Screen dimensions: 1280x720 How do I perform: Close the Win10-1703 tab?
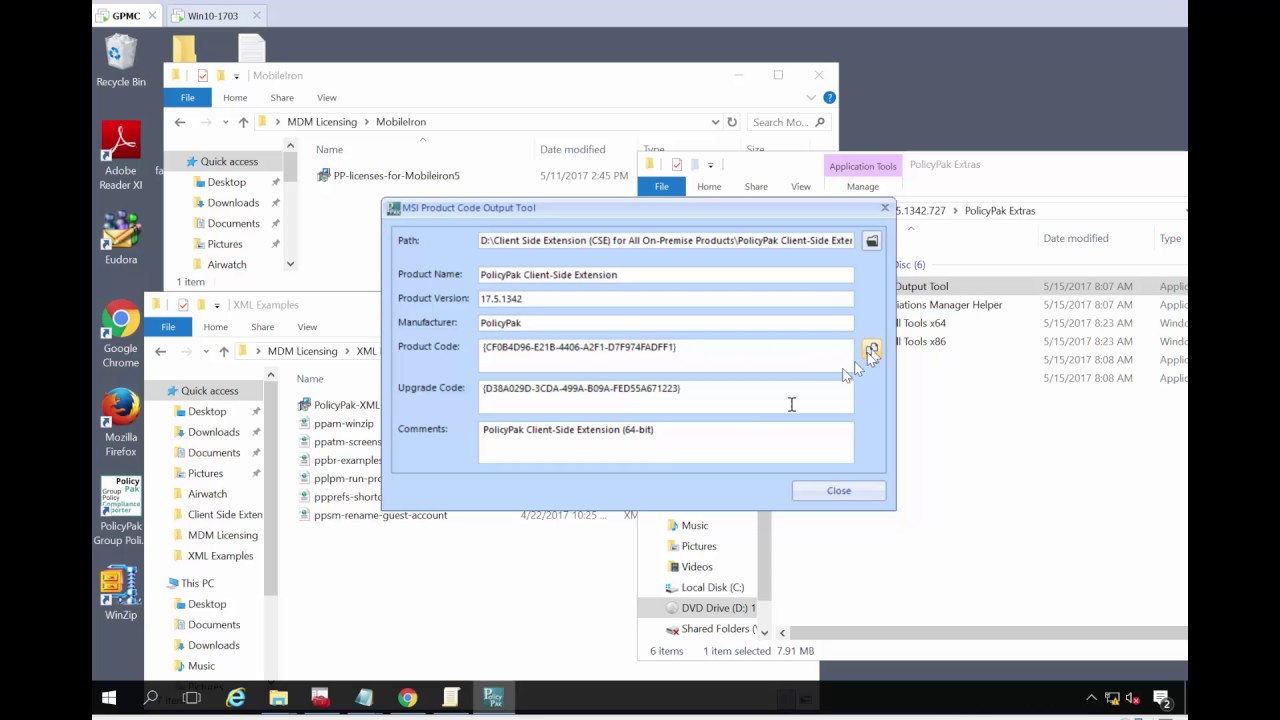pyautogui.click(x=256, y=16)
